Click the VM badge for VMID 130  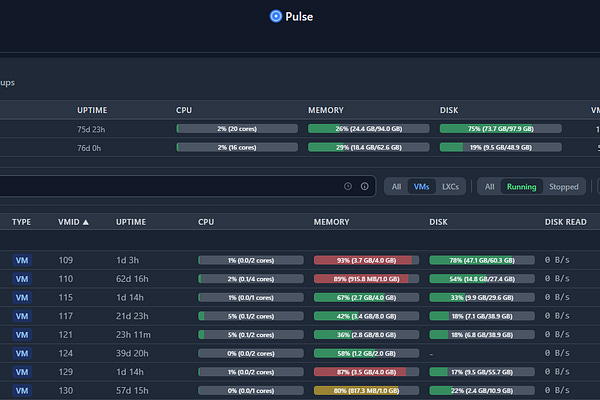[x=22, y=391]
